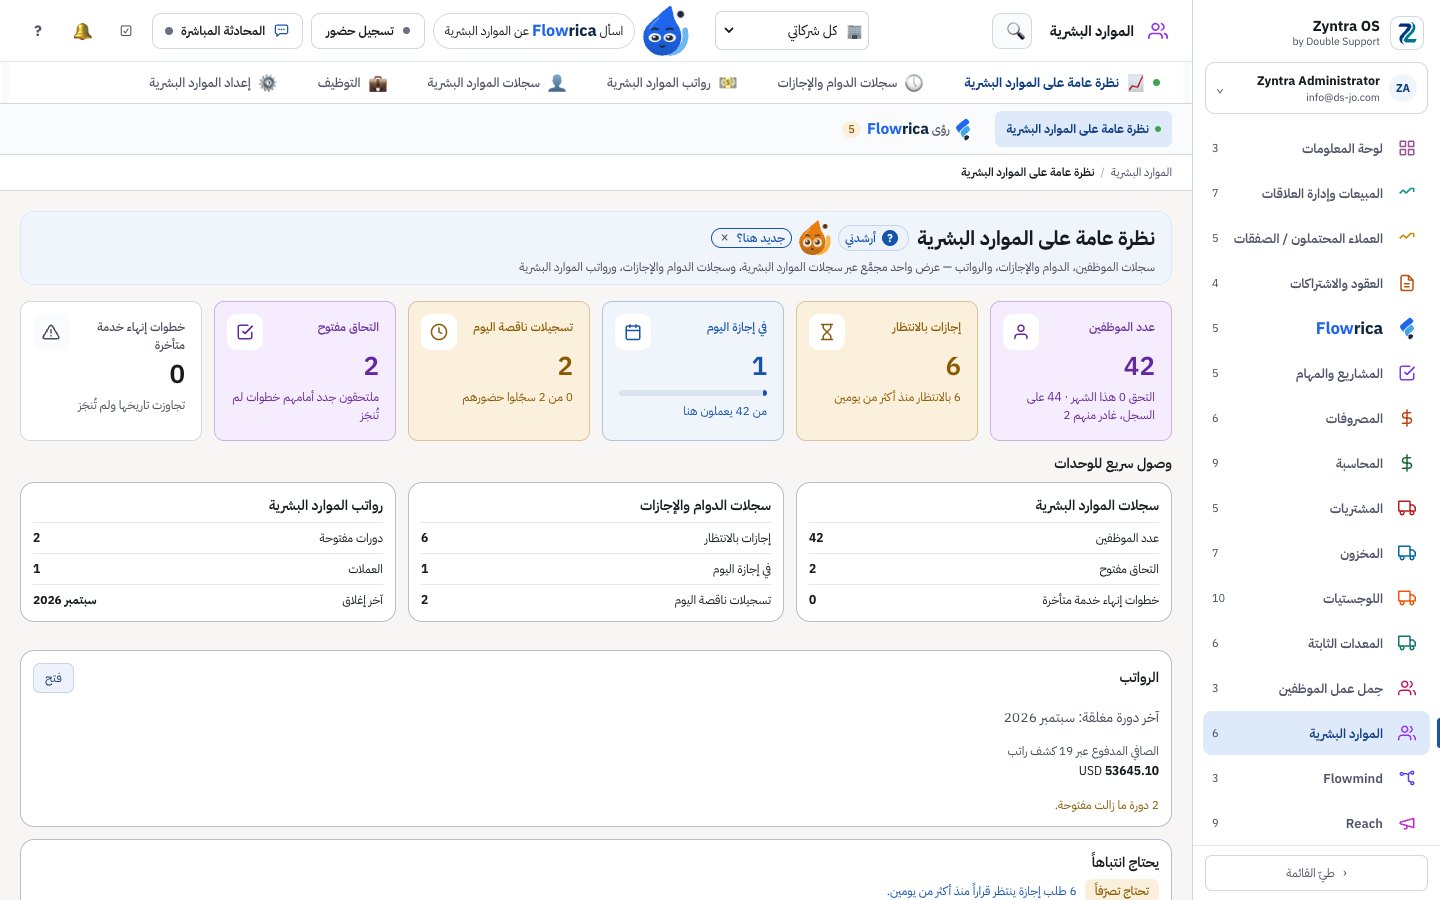Go to المشاريع والمهام module
Image resolution: width=1440 pixels, height=900 pixels.
pyautogui.click(x=1316, y=373)
